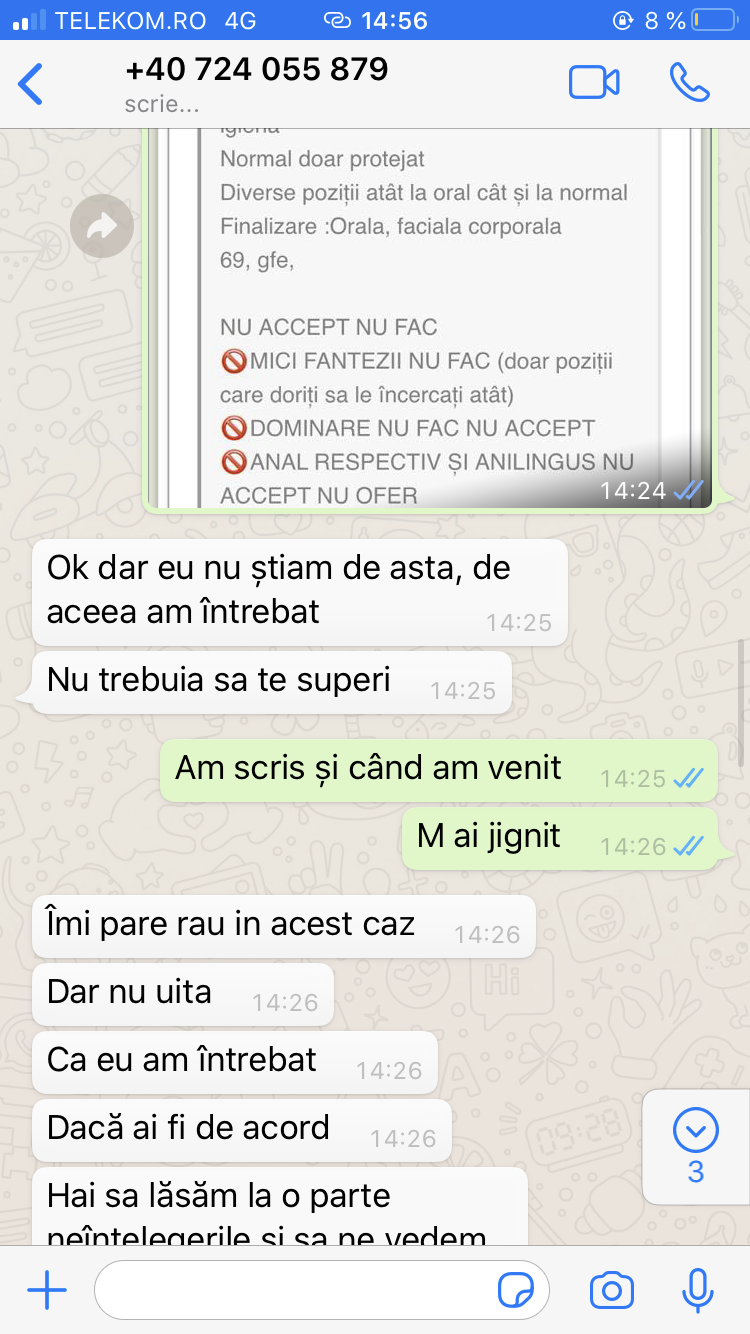Tap the "Dar nu uita" message bubble
750x1334 pixels.
tap(183, 995)
